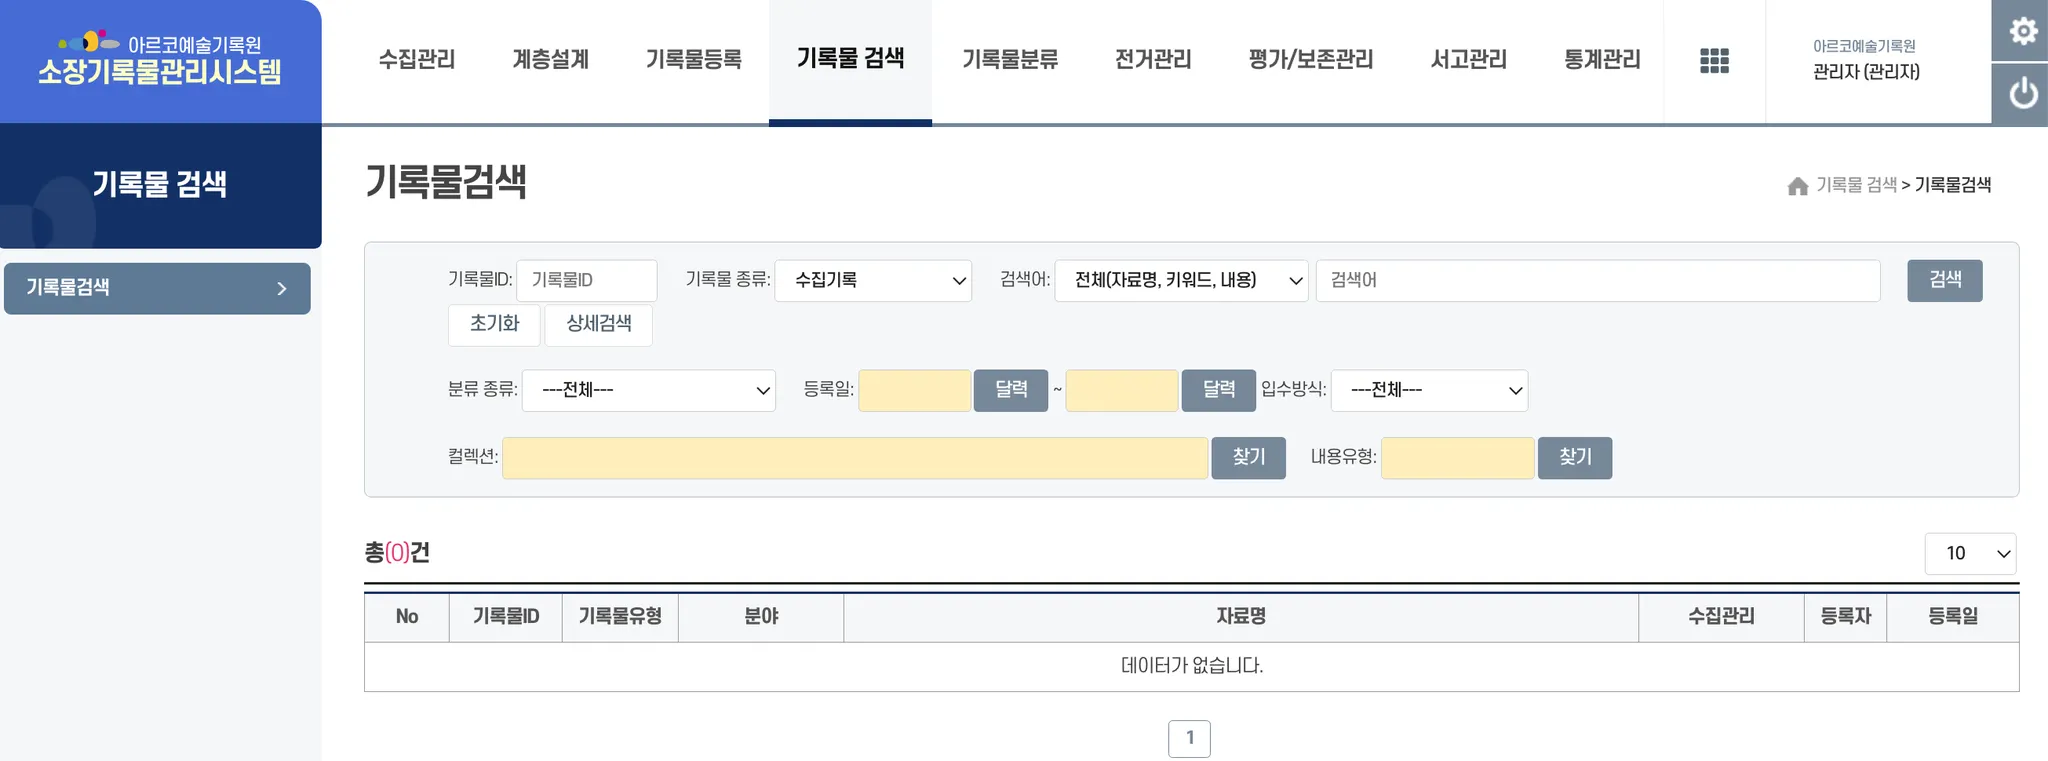This screenshot has width=2048, height=761.
Task: Open 상세검색 advanced search
Action: click(x=598, y=324)
